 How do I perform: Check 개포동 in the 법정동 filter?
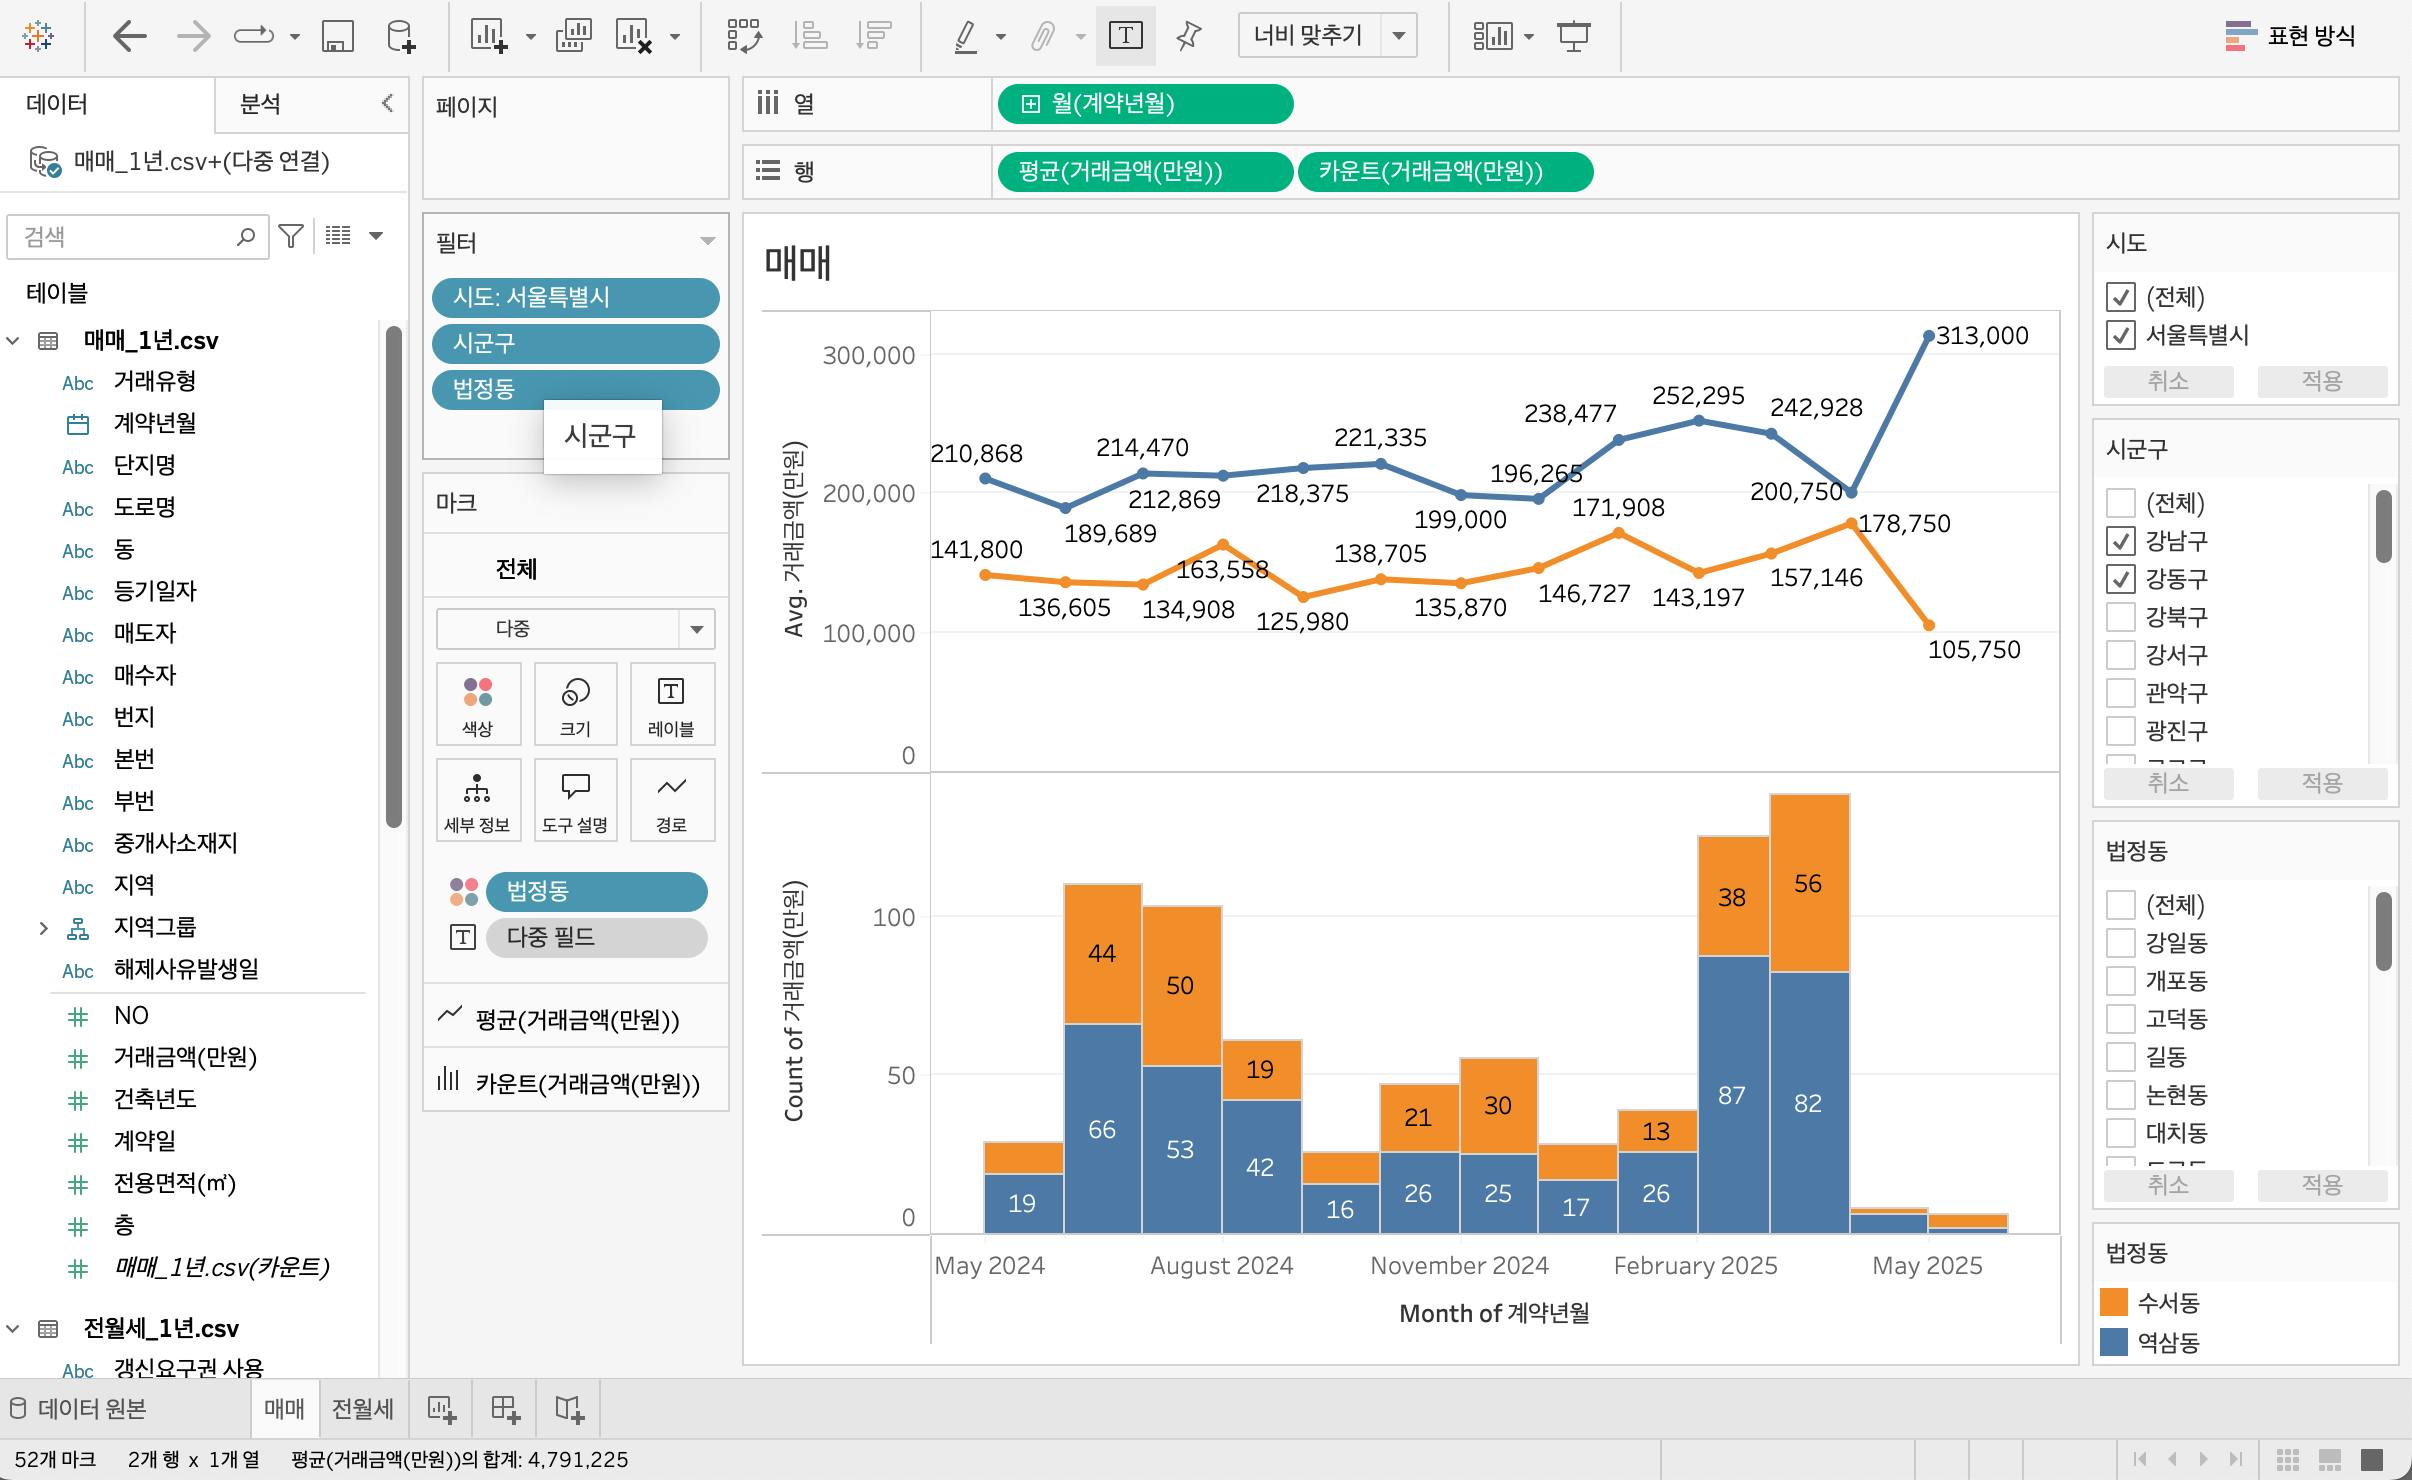[2120, 981]
